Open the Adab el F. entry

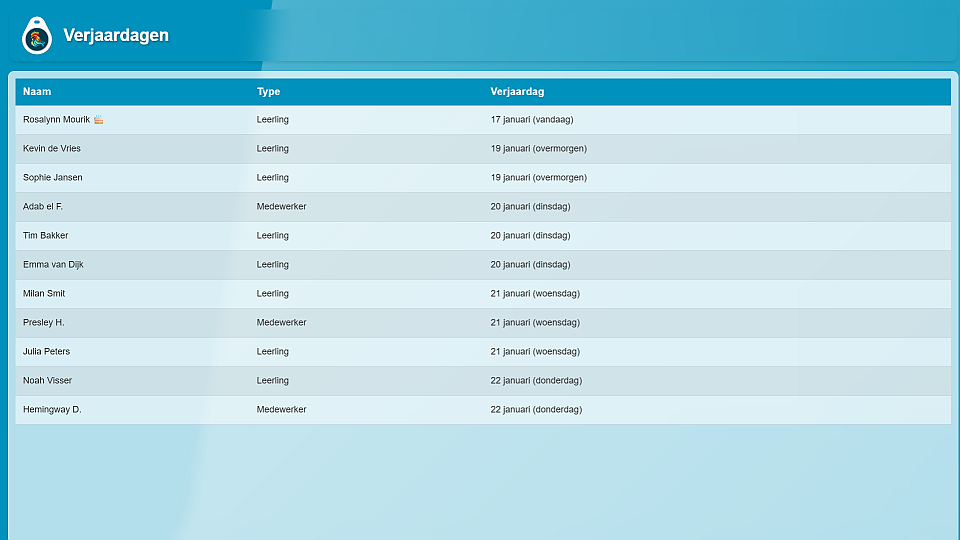coord(43,207)
